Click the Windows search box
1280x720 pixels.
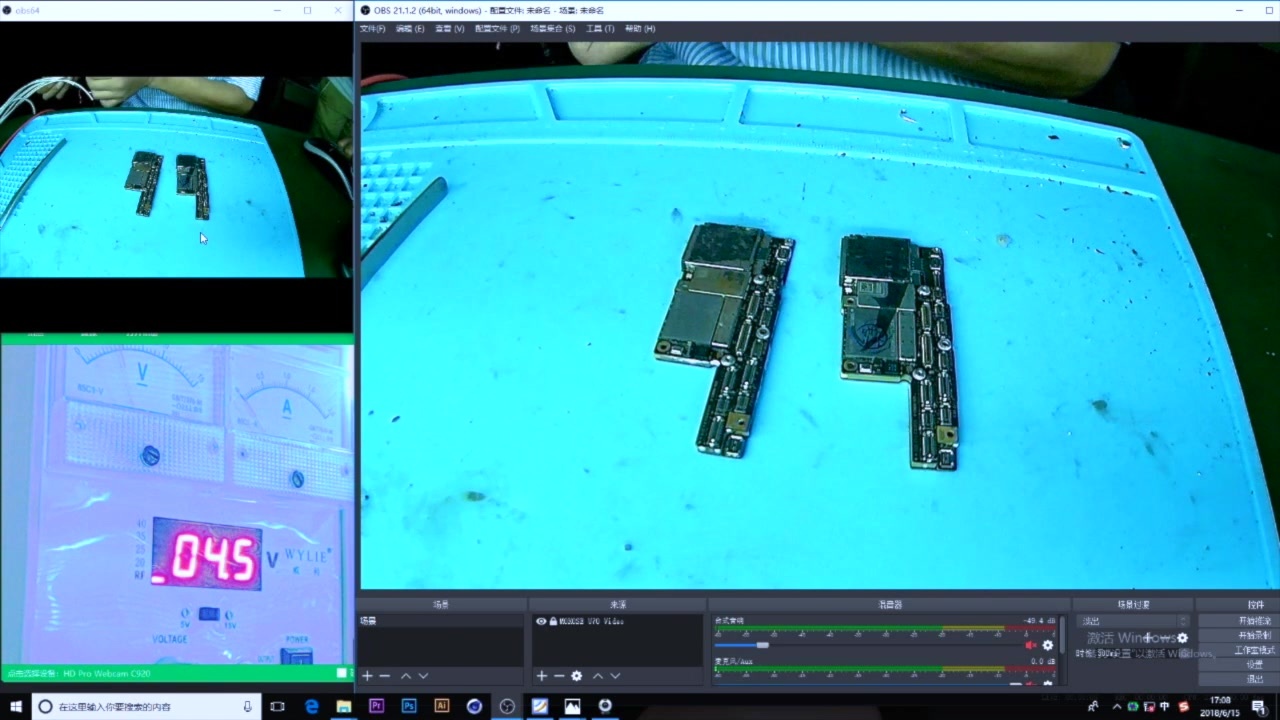147,706
